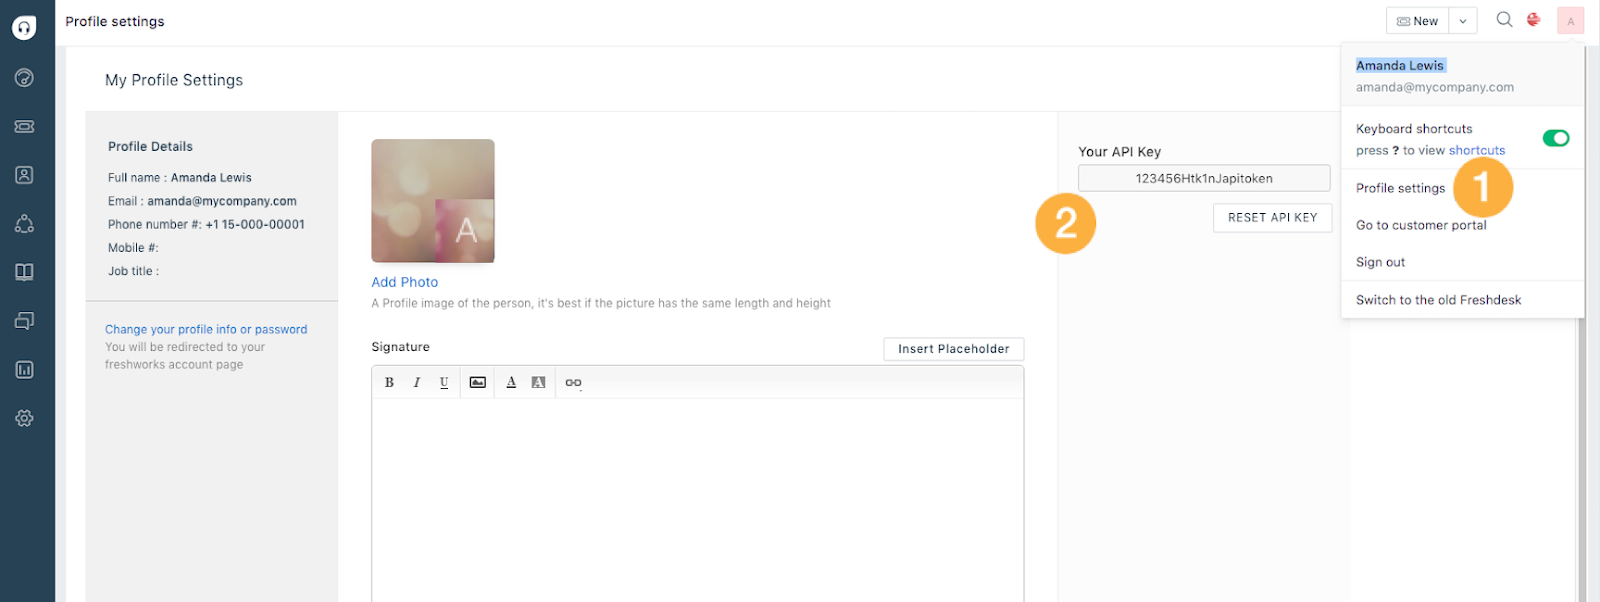Image resolution: width=1600 pixels, height=602 pixels.
Task: Open Forums chat icon in sidebar
Action: click(24, 321)
